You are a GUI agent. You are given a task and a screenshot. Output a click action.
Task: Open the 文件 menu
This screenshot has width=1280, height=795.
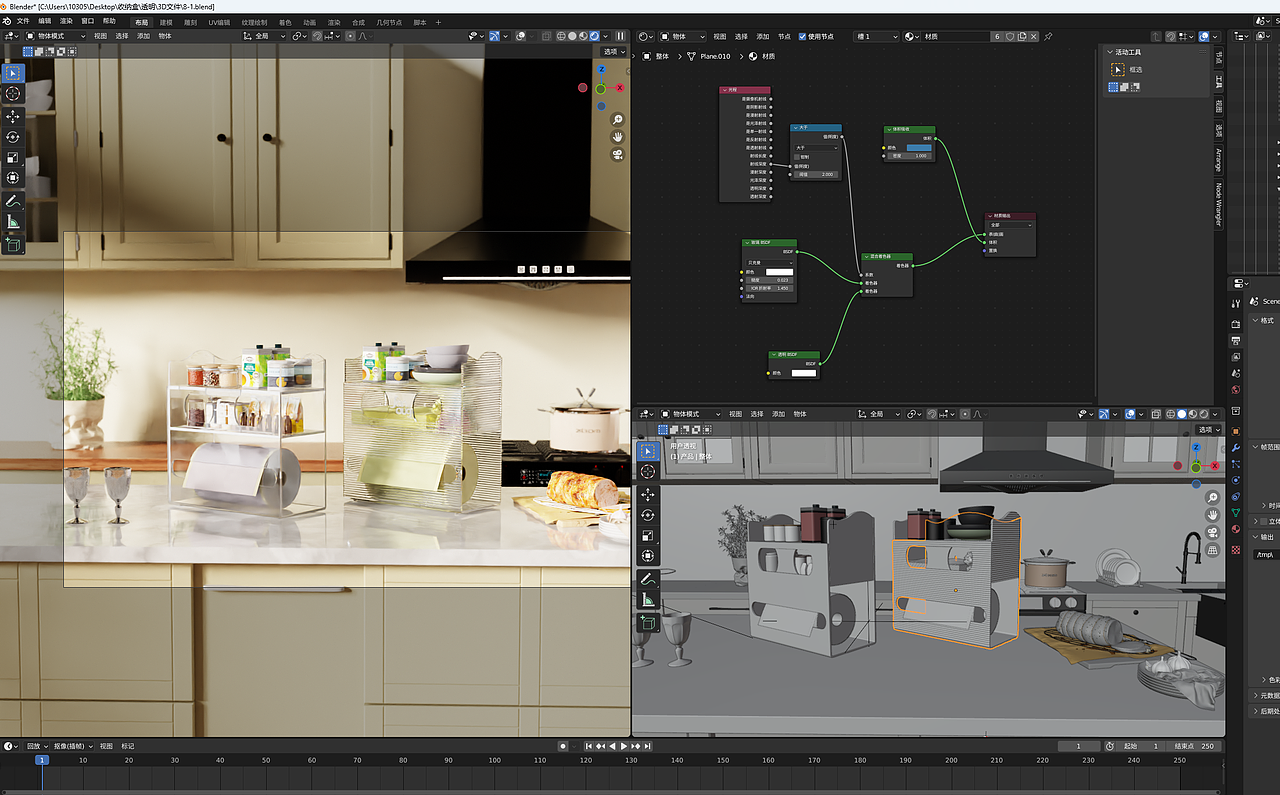(23, 21)
